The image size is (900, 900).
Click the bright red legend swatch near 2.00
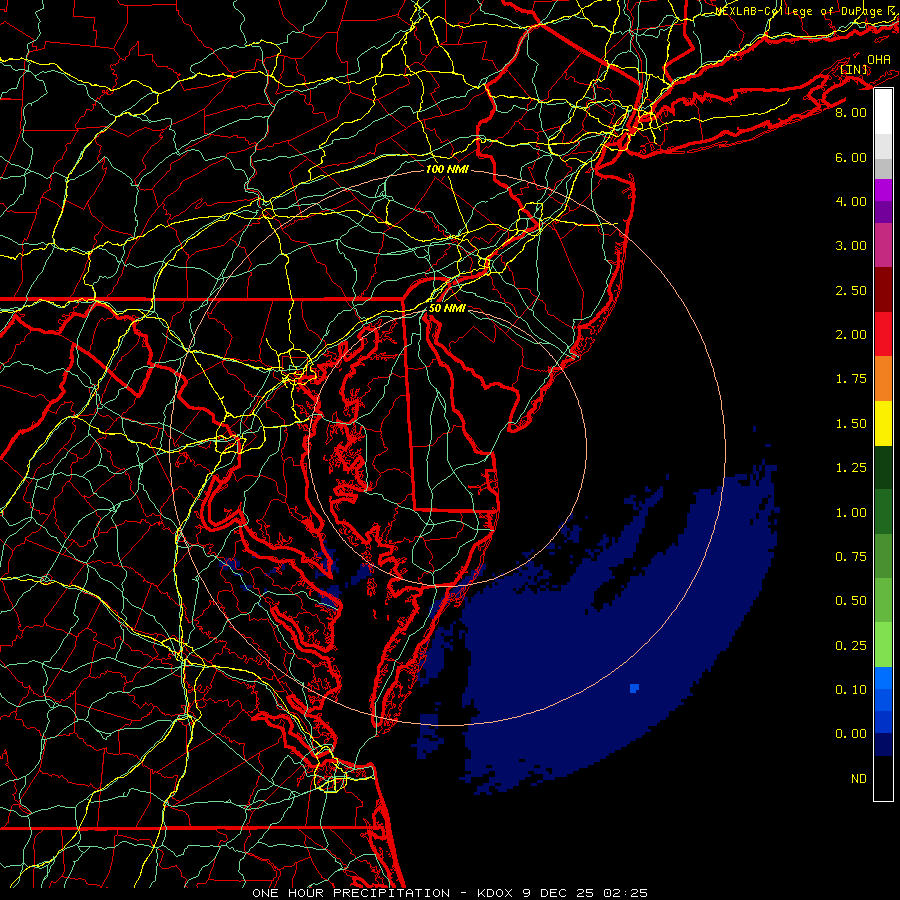[x=883, y=334]
